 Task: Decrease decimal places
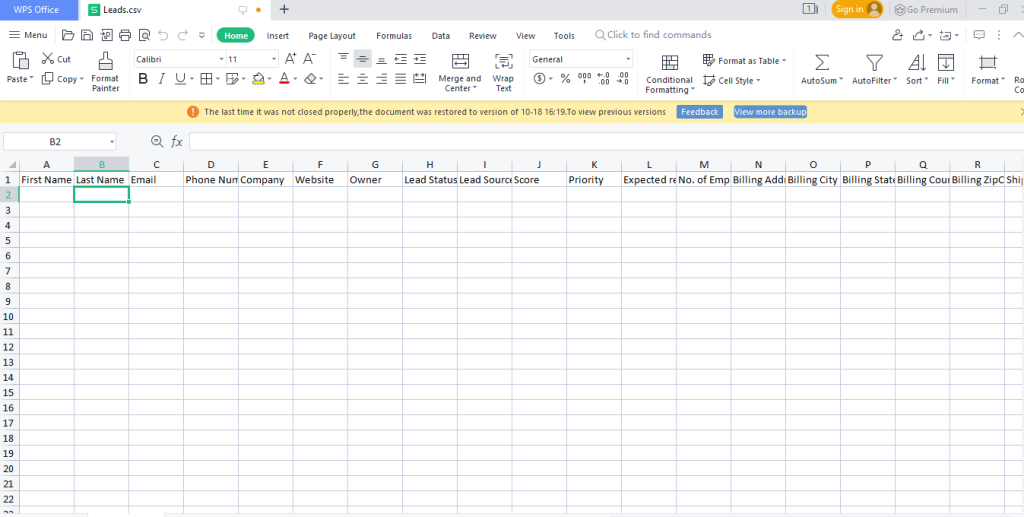coord(623,79)
